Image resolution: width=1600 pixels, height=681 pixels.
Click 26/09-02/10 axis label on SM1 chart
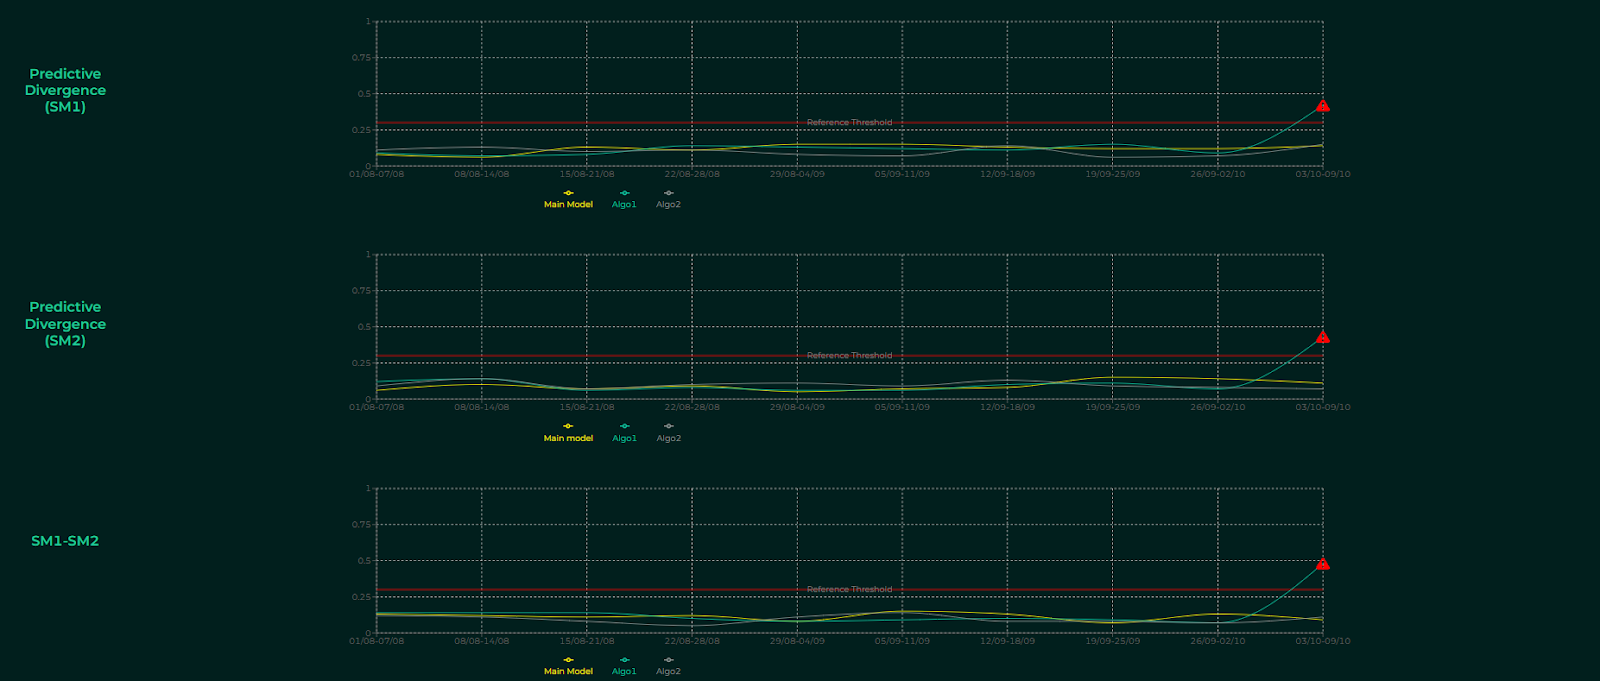tap(1218, 174)
